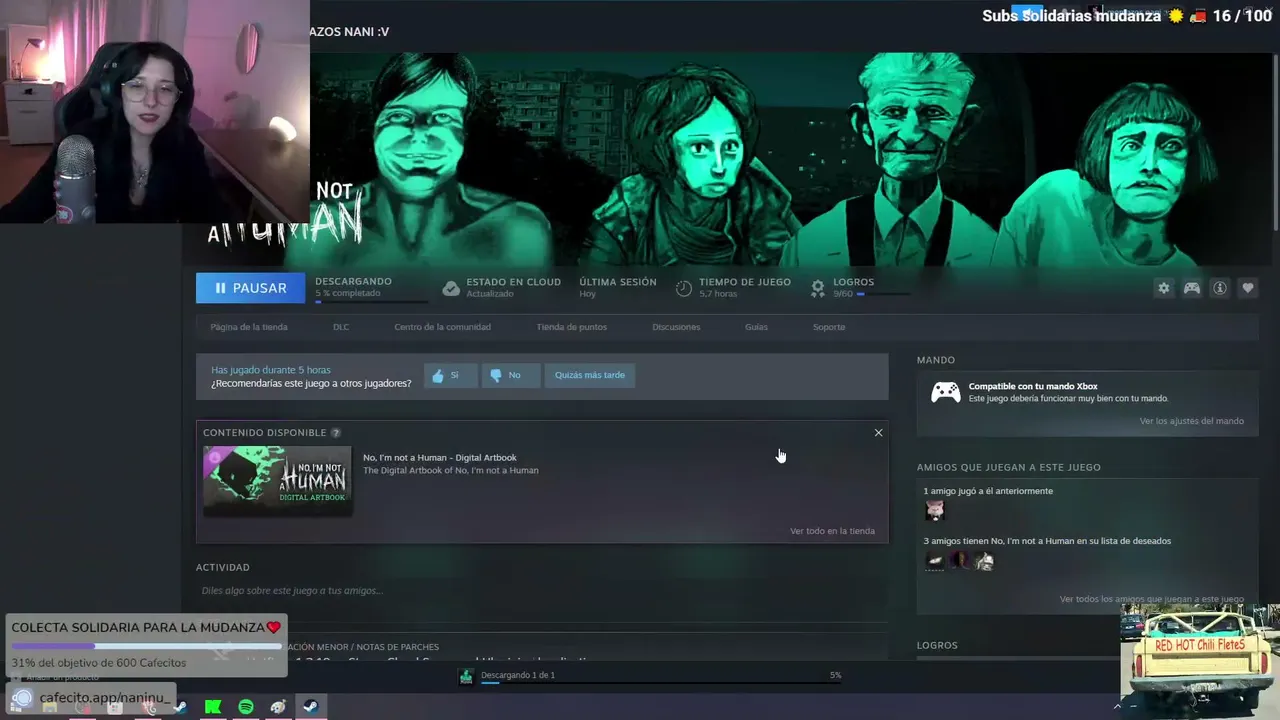This screenshot has width=1280, height=720.
Task: Open the first wishlist friend avatar
Action: 935,561
